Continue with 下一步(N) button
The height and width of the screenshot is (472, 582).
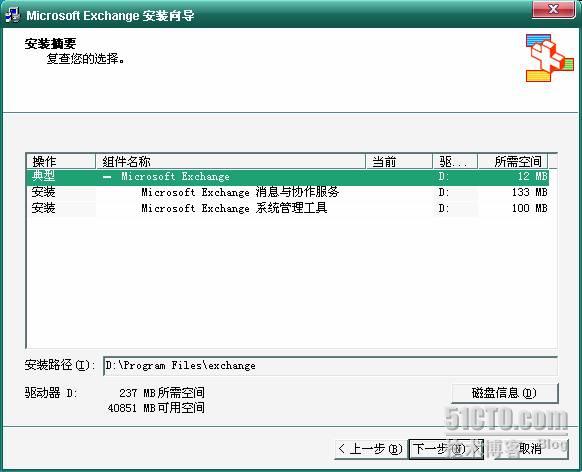446,449
